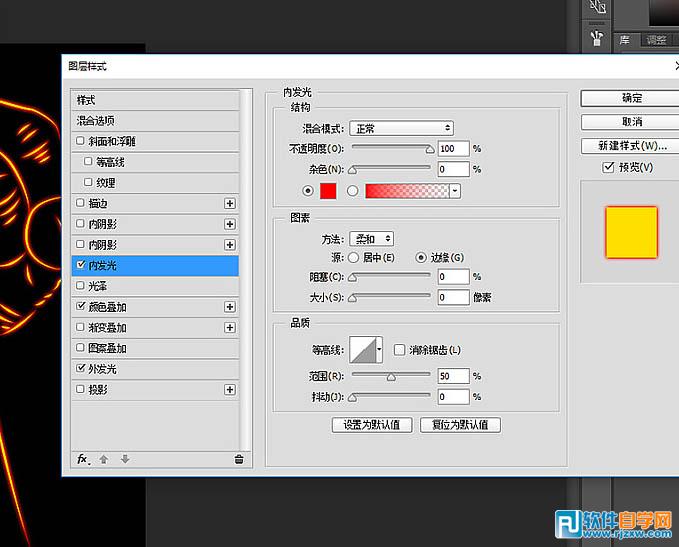Click plus icon beside second 内阴影
The image size is (679, 547).
pyautogui.click(x=230, y=245)
